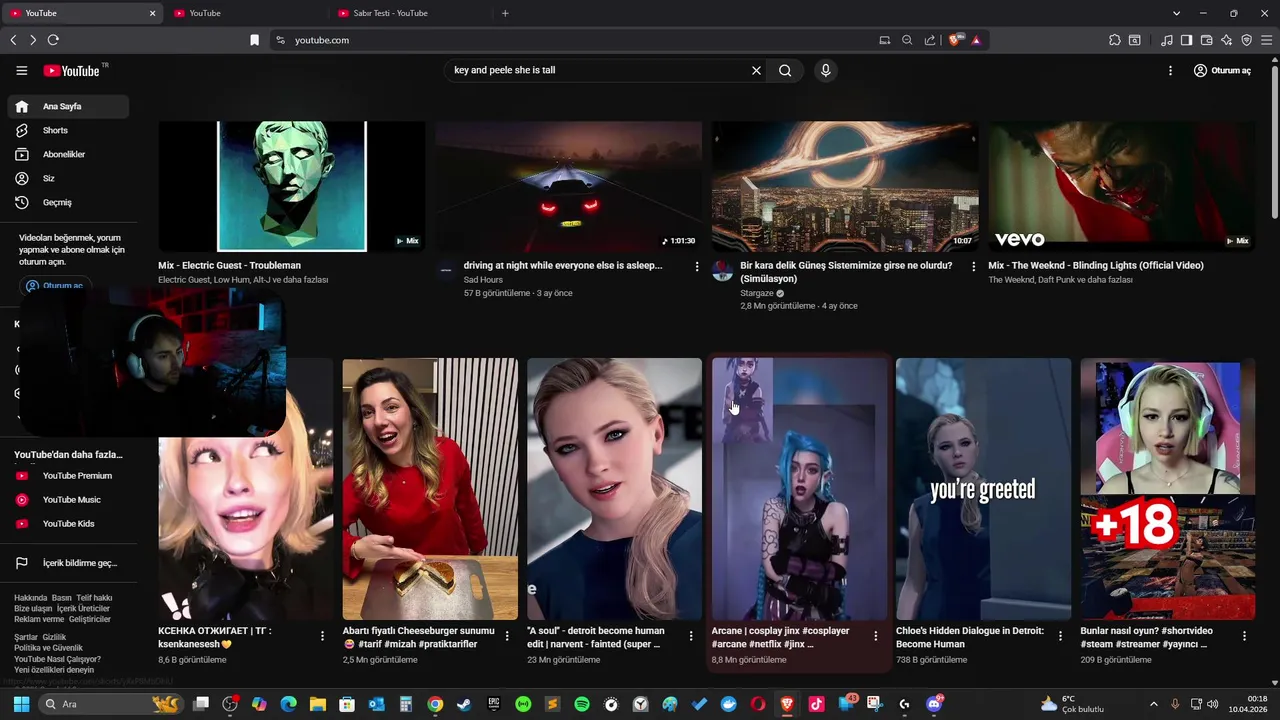Open Steam from the taskbar
Image resolution: width=1280 pixels, height=720 pixels.
click(464, 704)
